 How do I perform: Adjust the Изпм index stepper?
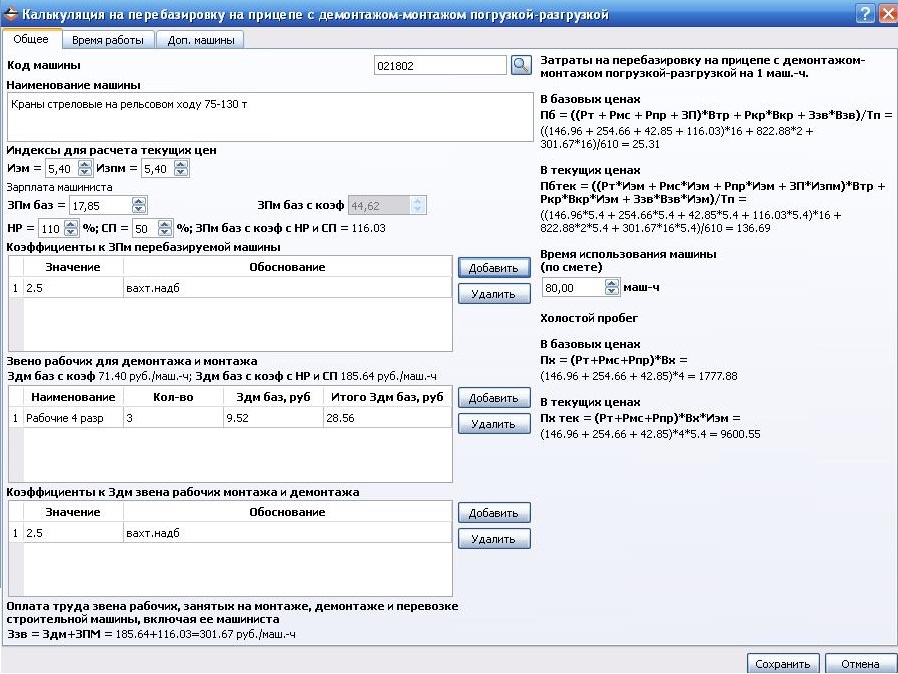pyautogui.click(x=181, y=169)
